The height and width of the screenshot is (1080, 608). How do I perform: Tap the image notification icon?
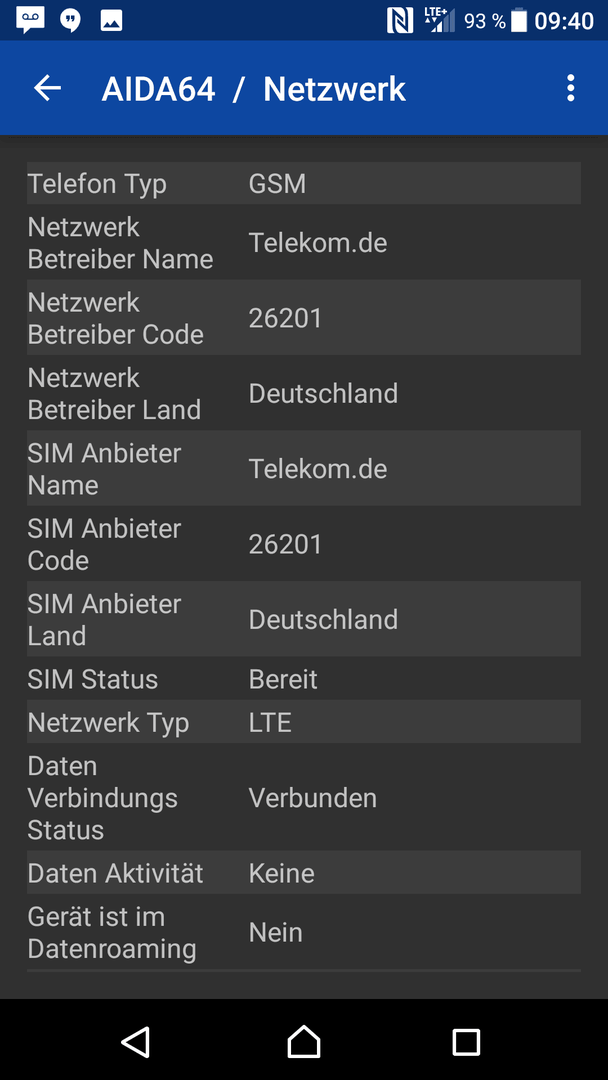(x=112, y=21)
